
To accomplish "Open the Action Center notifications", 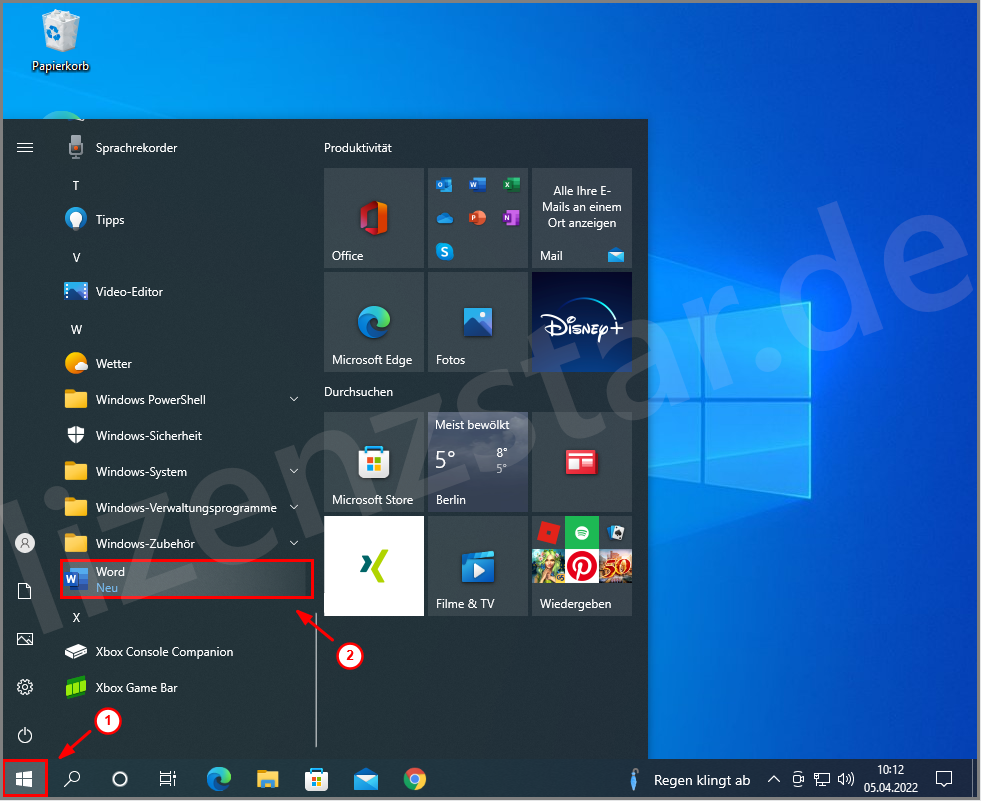I will click(x=943, y=779).
